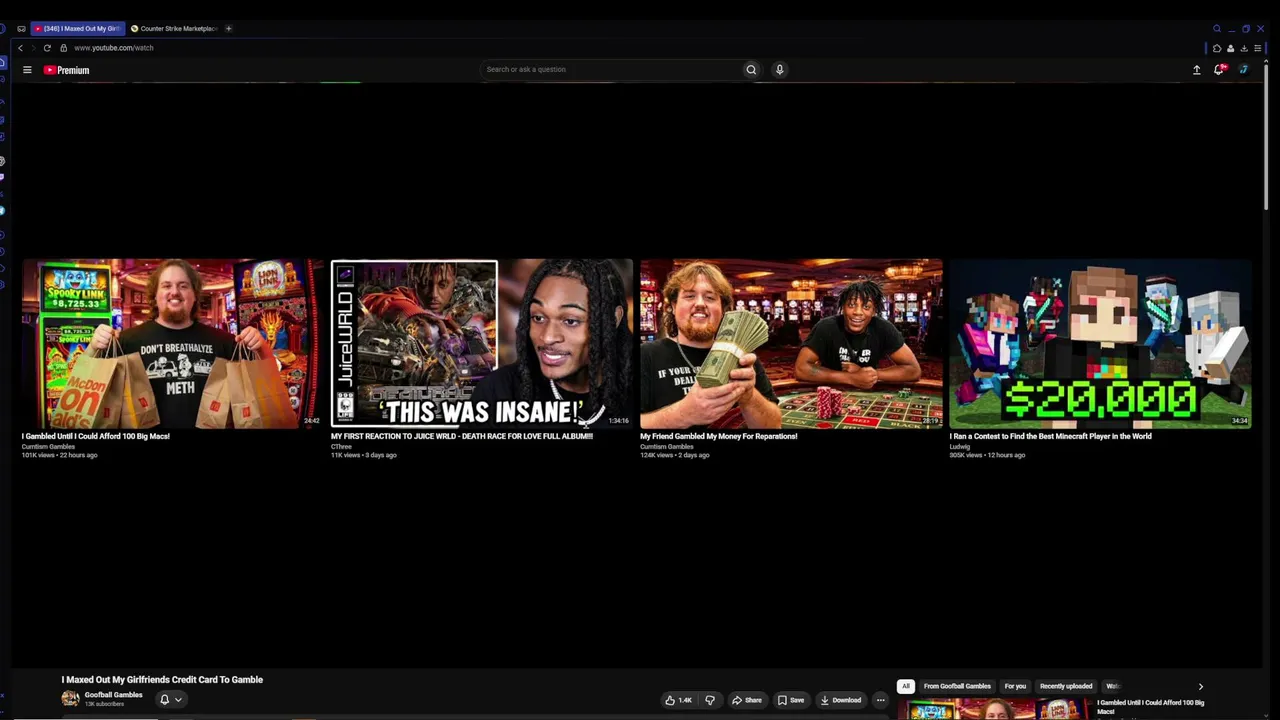Open the sidebar 100 Big Macs recommendation title
This screenshot has height=720, width=1280.
(x=1150, y=707)
